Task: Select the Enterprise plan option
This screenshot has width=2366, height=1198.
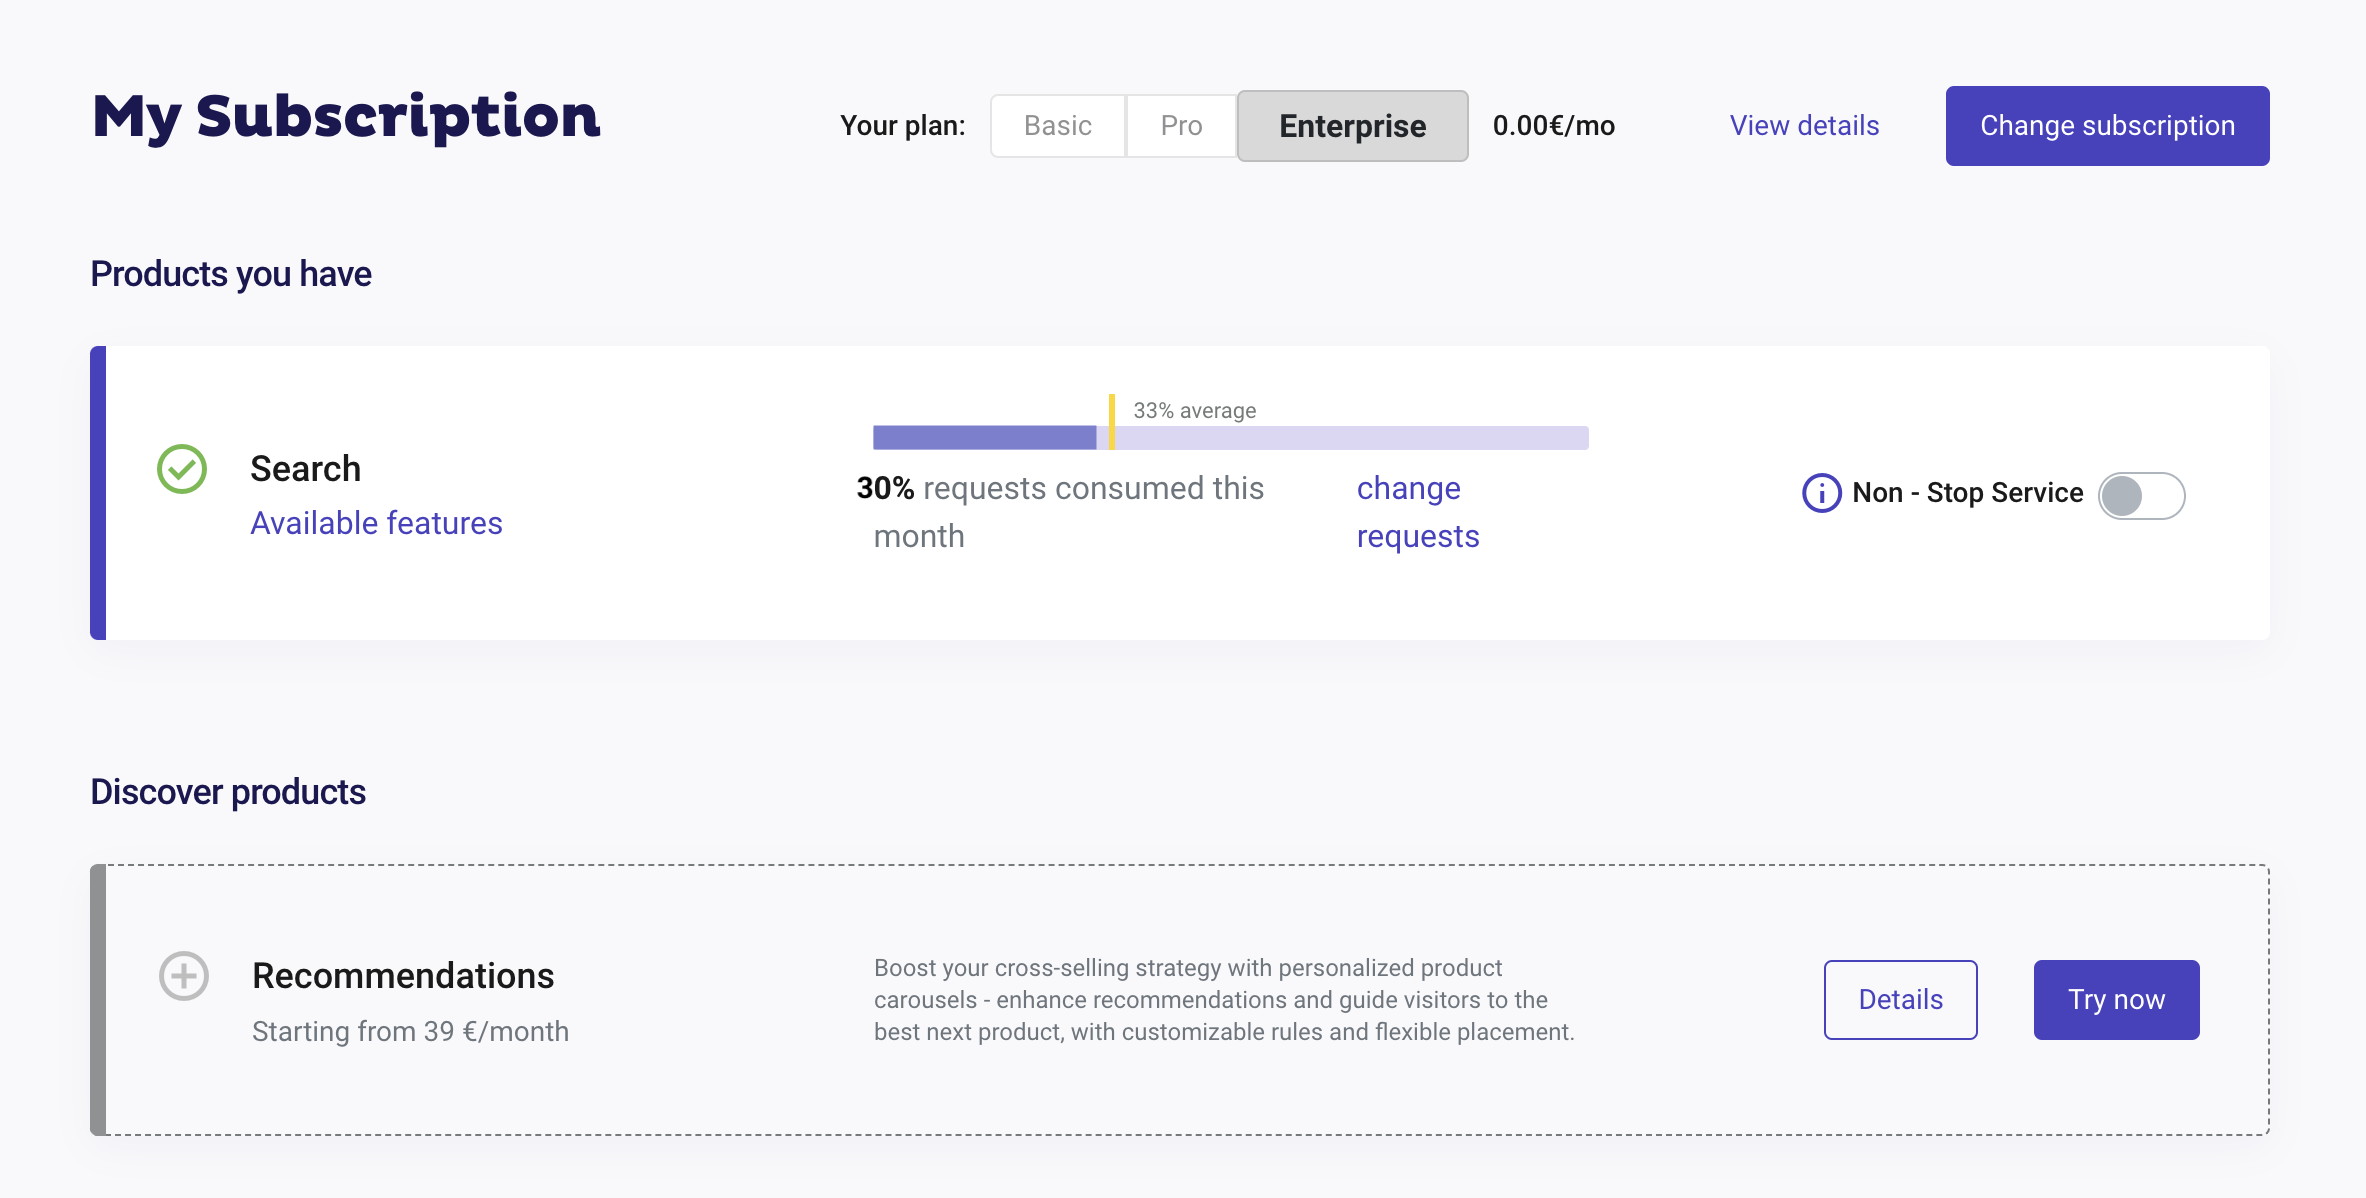Action: (x=1353, y=126)
